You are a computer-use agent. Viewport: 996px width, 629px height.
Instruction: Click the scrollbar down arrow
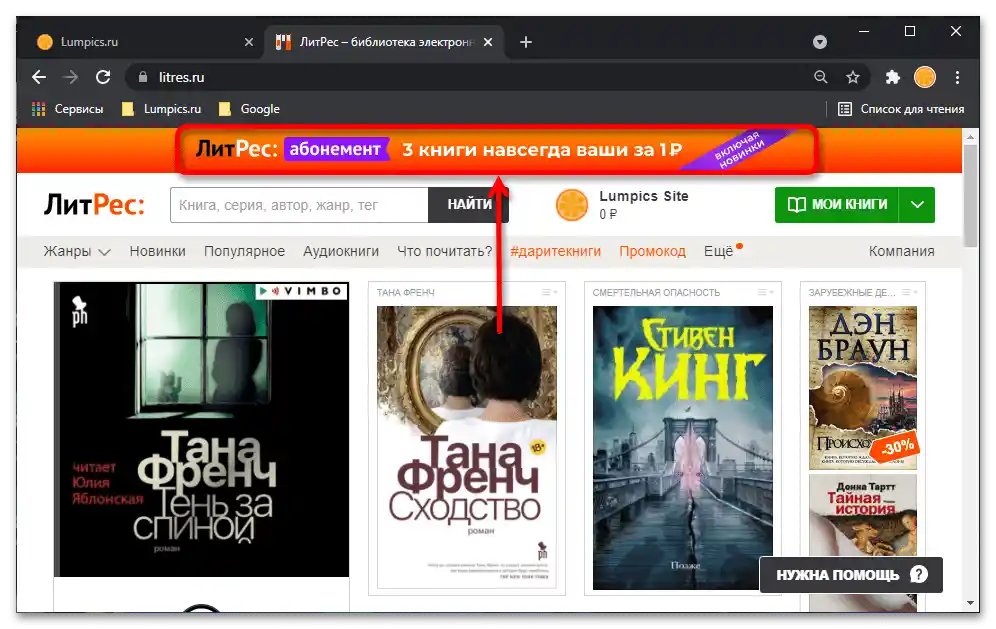tap(970, 603)
